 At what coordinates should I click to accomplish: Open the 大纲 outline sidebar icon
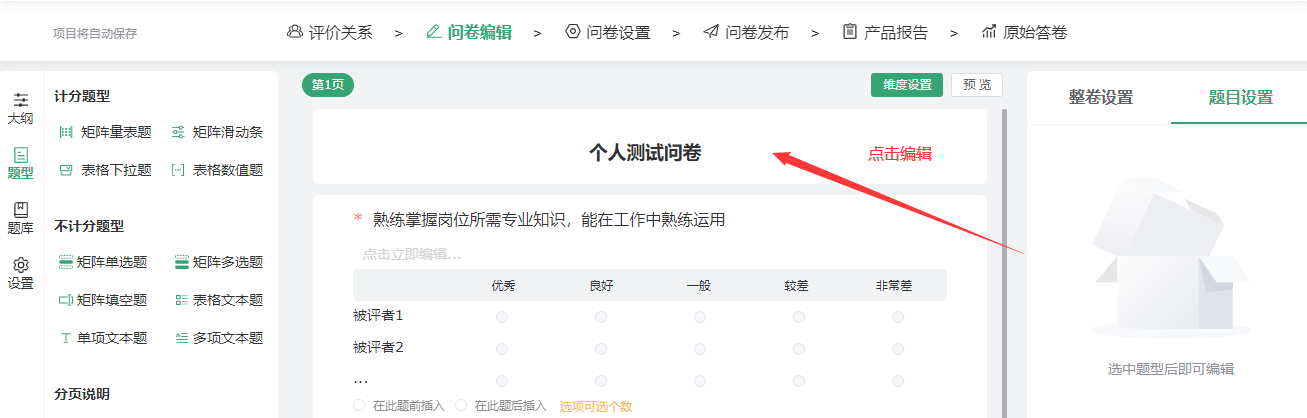pos(20,108)
